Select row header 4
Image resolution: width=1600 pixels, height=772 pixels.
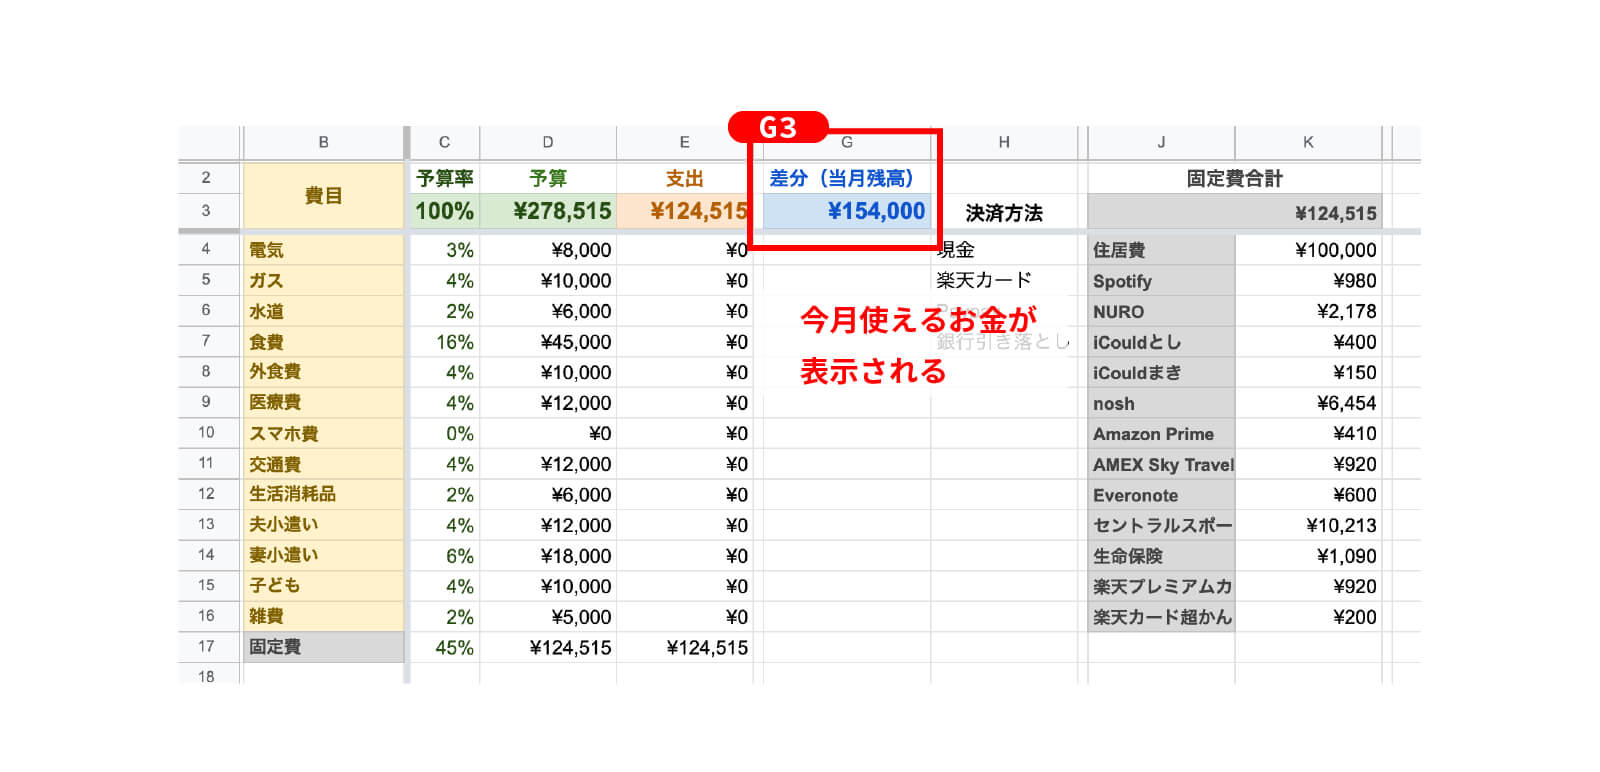pos(207,249)
